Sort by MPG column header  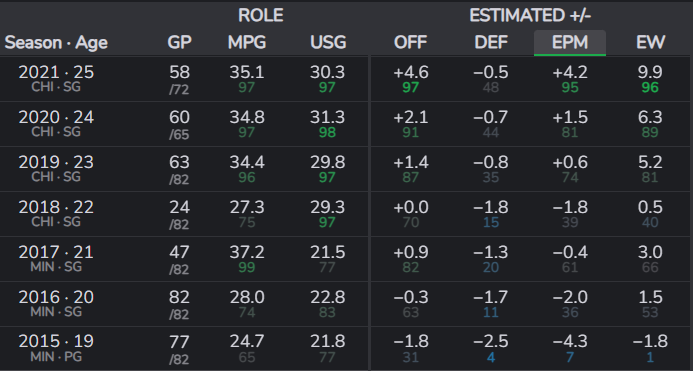pyautogui.click(x=247, y=42)
